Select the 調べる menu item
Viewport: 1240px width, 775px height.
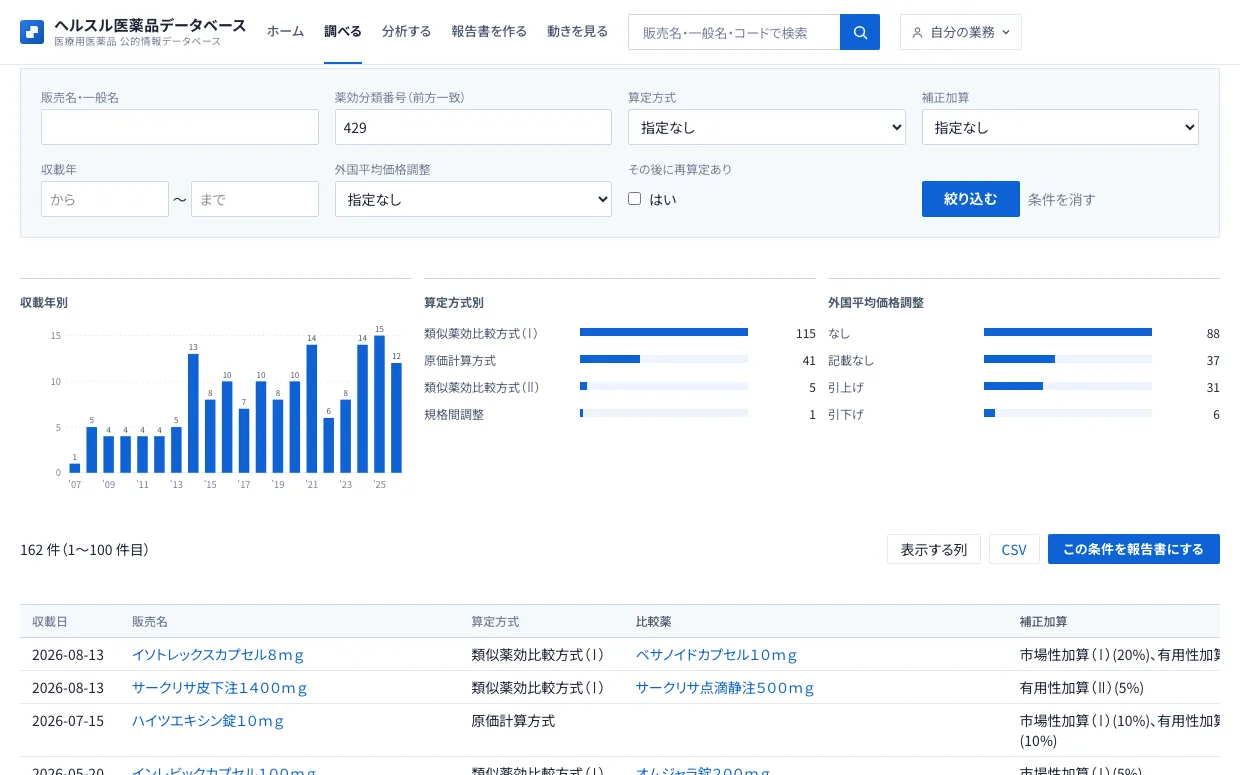tap(343, 31)
